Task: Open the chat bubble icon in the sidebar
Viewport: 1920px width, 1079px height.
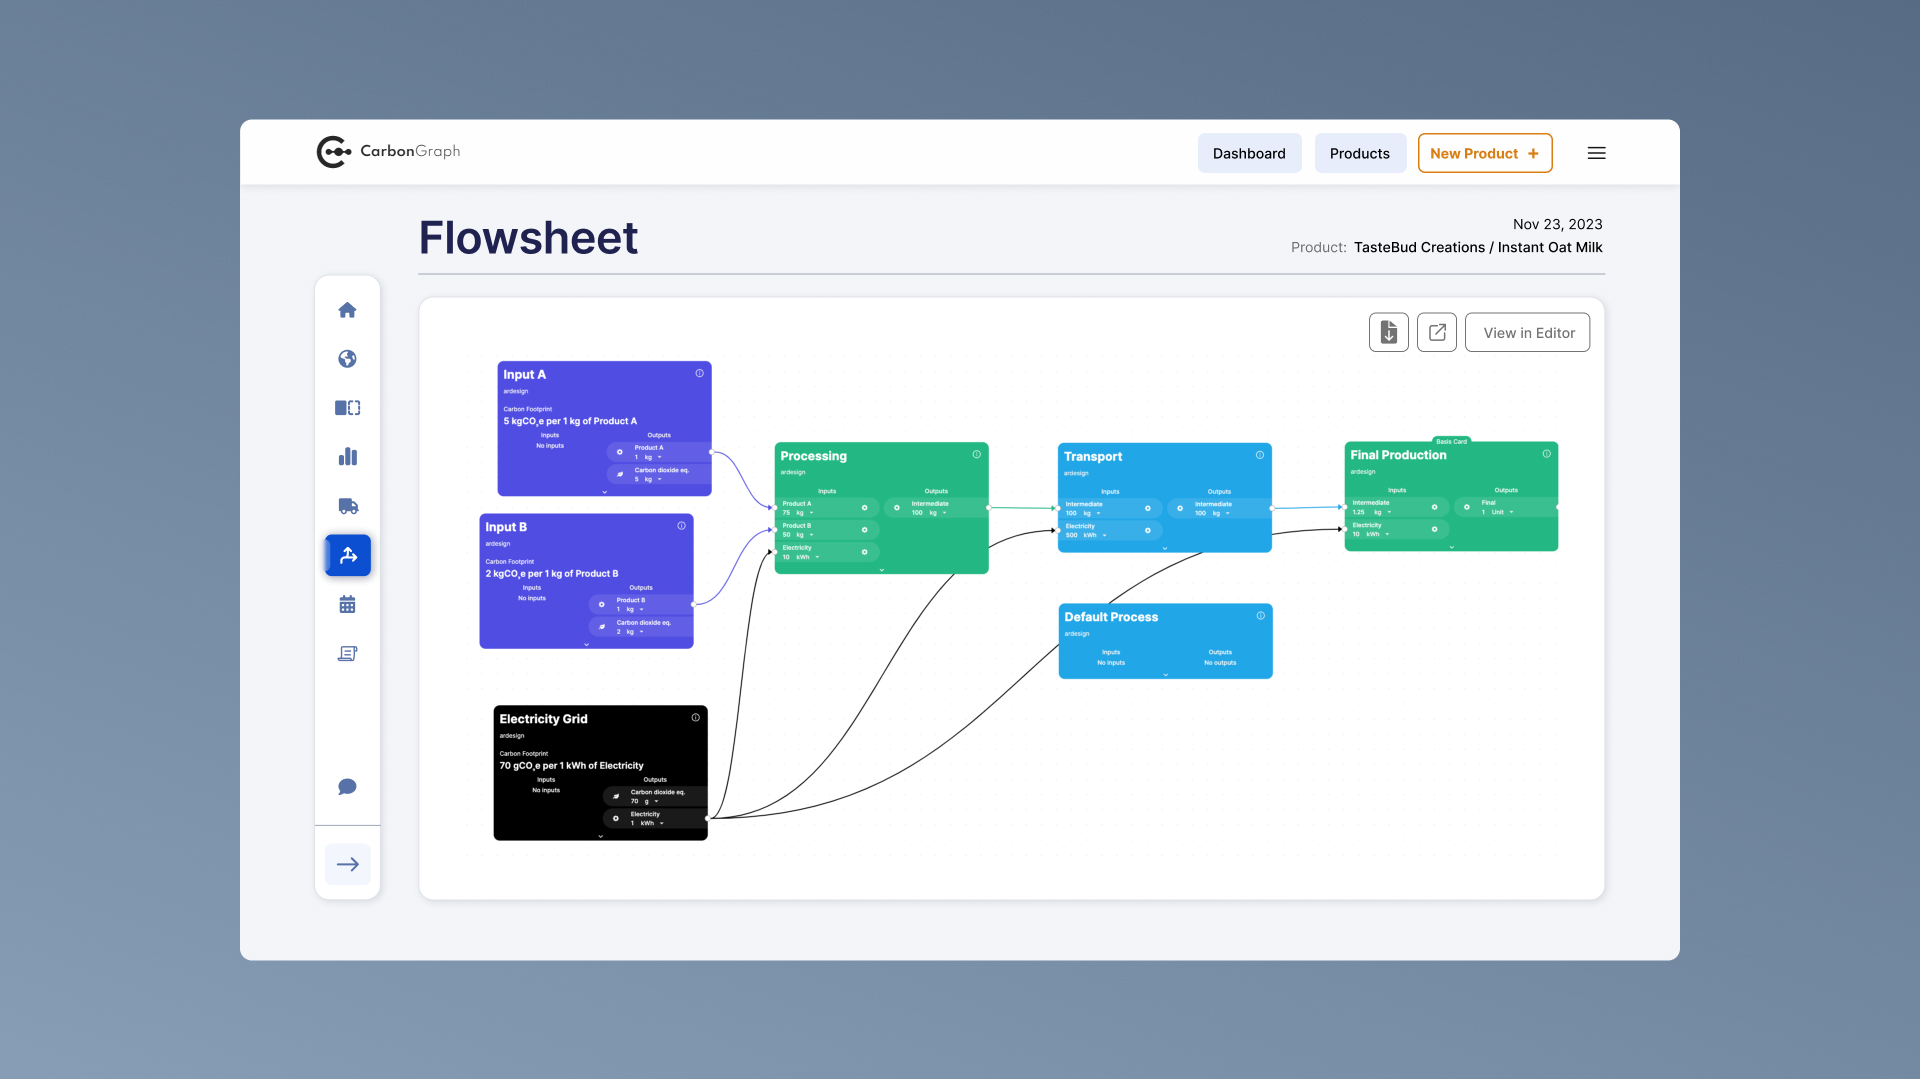Action: (x=347, y=786)
